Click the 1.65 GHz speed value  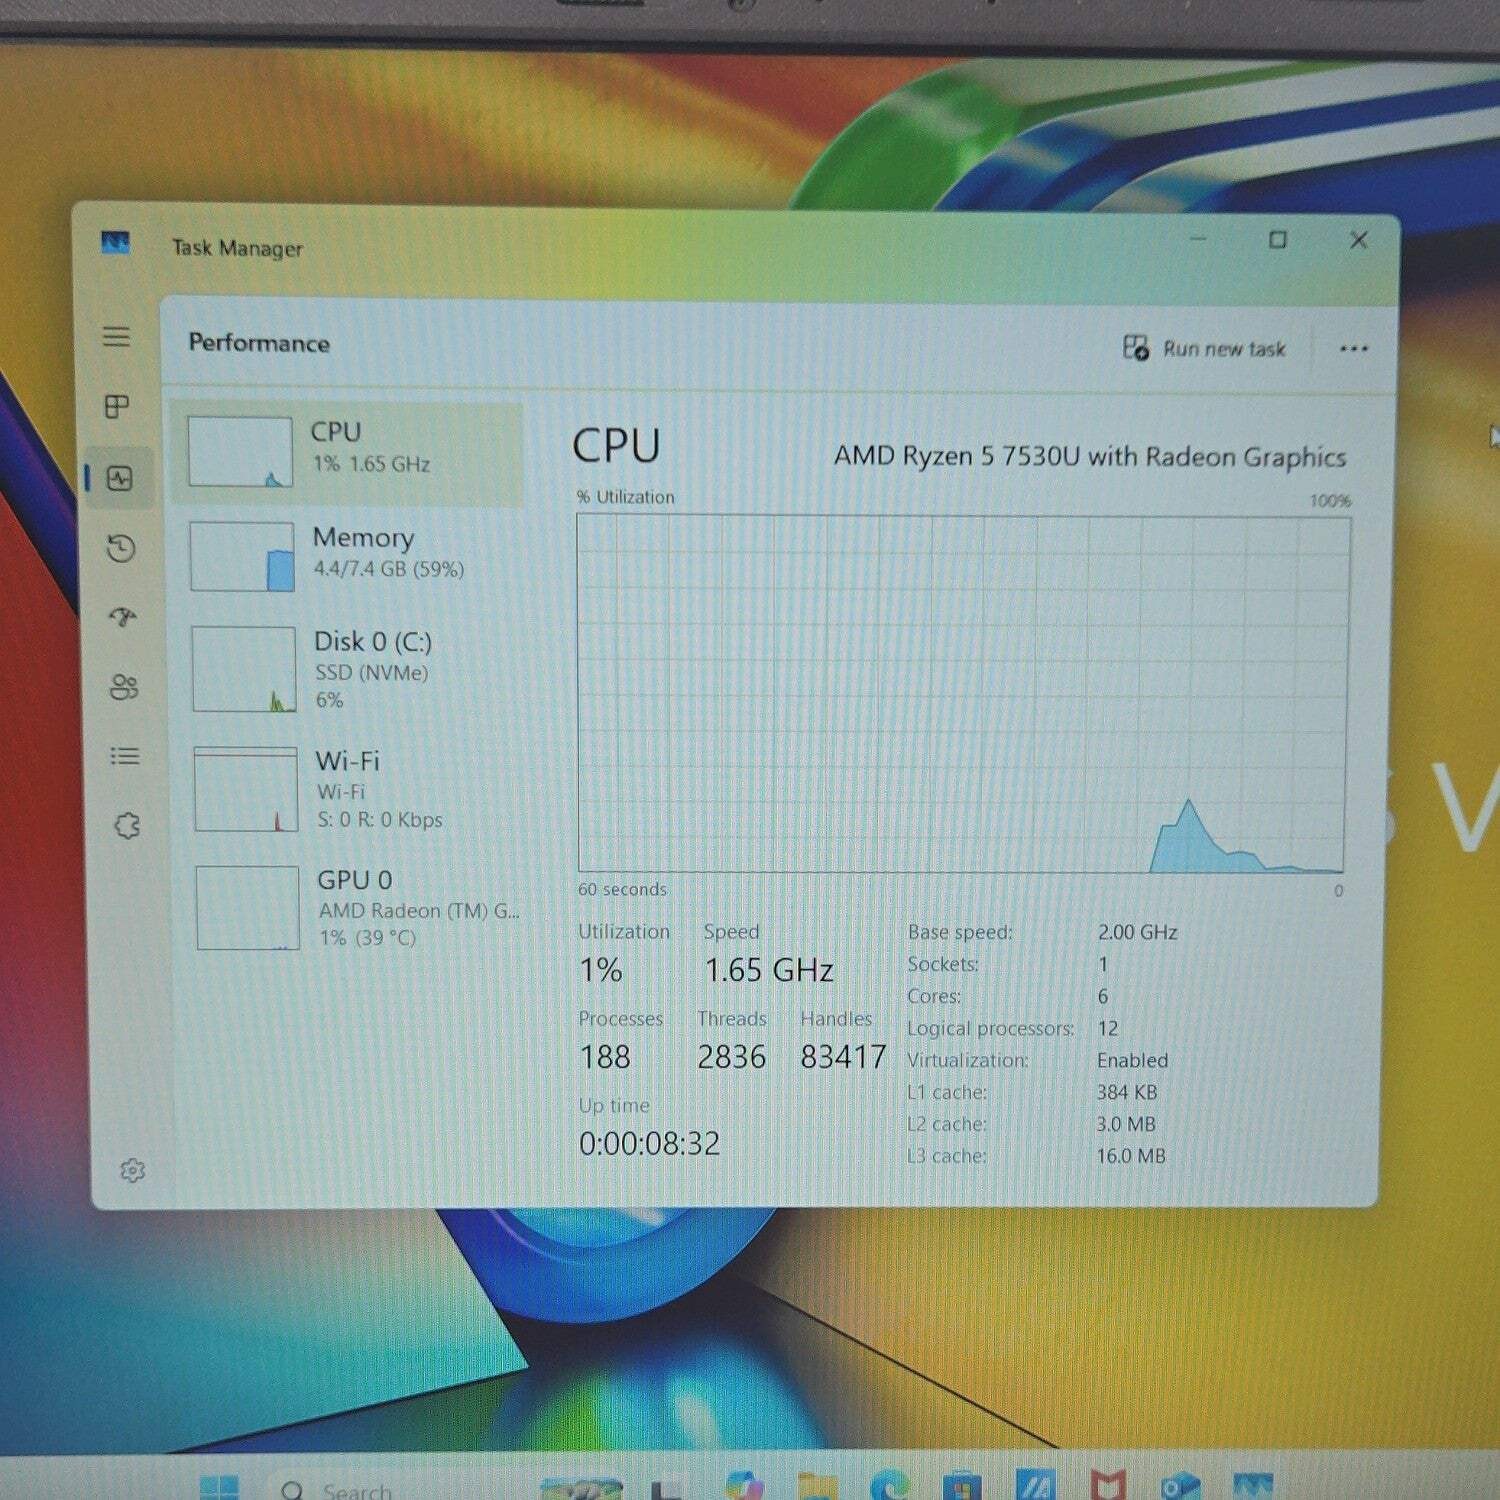tap(768, 970)
